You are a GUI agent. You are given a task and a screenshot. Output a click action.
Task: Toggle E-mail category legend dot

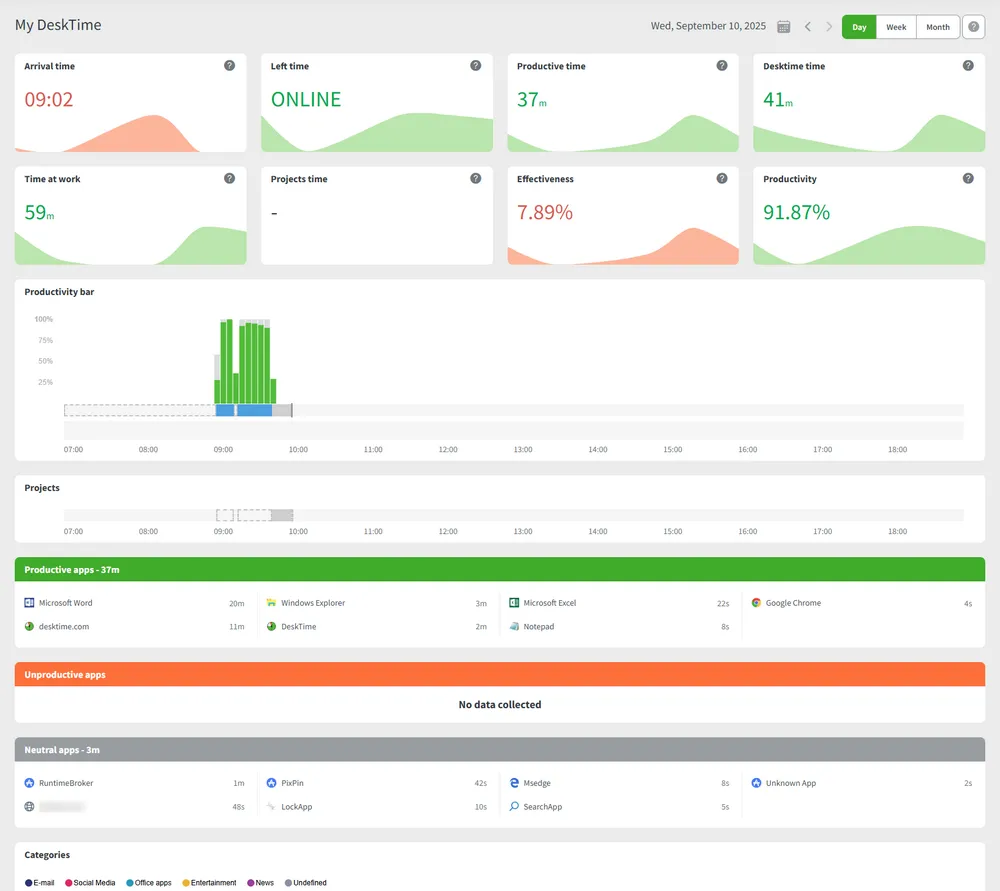coord(29,883)
